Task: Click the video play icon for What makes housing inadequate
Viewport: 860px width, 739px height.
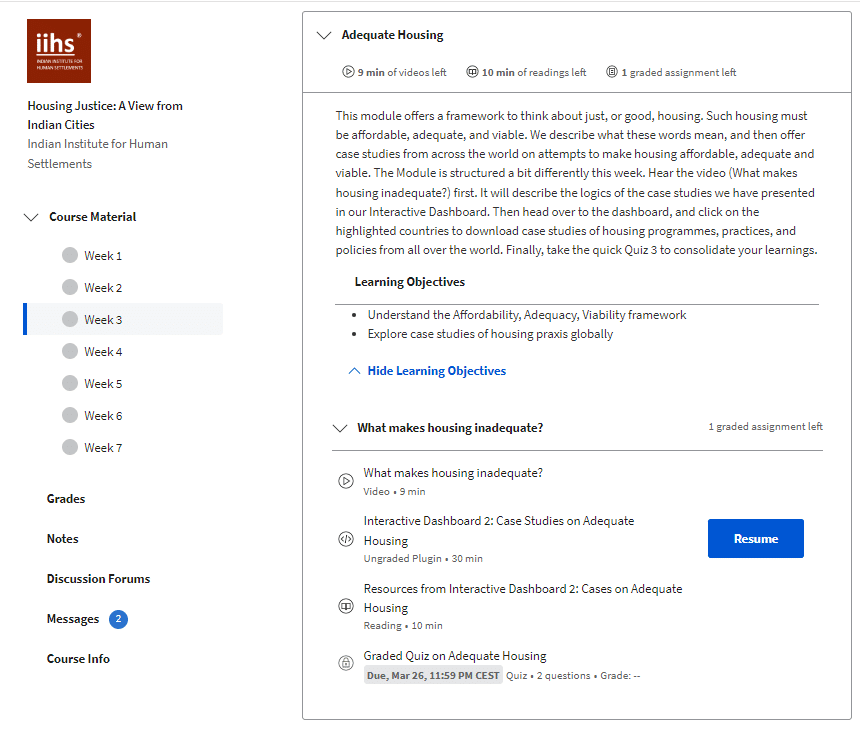Action: [346, 481]
